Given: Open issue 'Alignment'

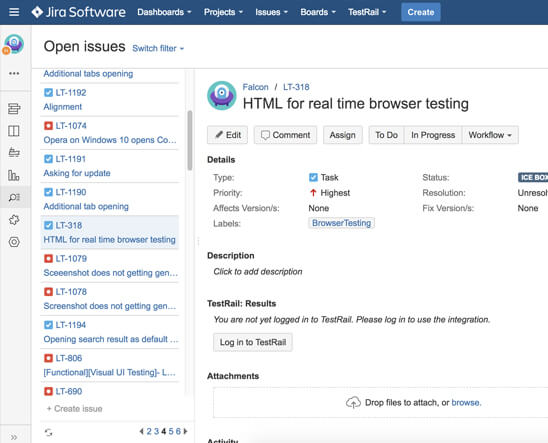Looking at the screenshot, I should 63,107.
